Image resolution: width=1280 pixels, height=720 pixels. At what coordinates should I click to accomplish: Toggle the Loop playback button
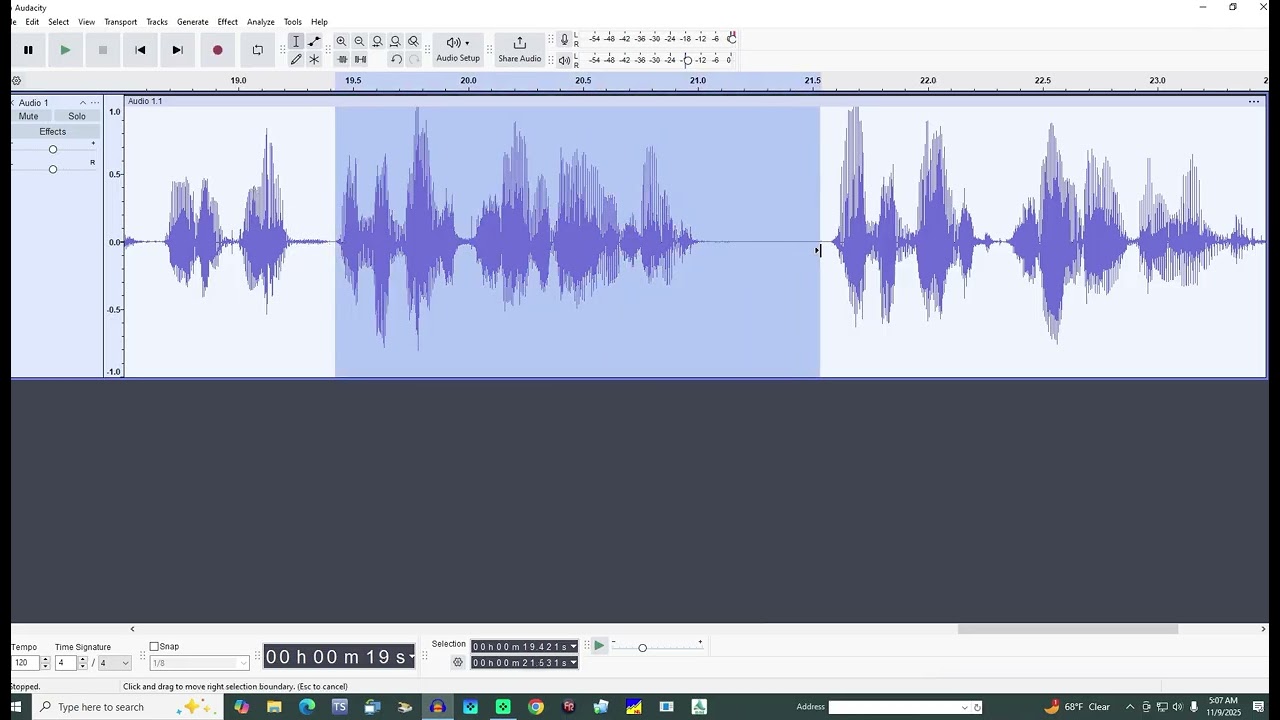click(x=257, y=50)
